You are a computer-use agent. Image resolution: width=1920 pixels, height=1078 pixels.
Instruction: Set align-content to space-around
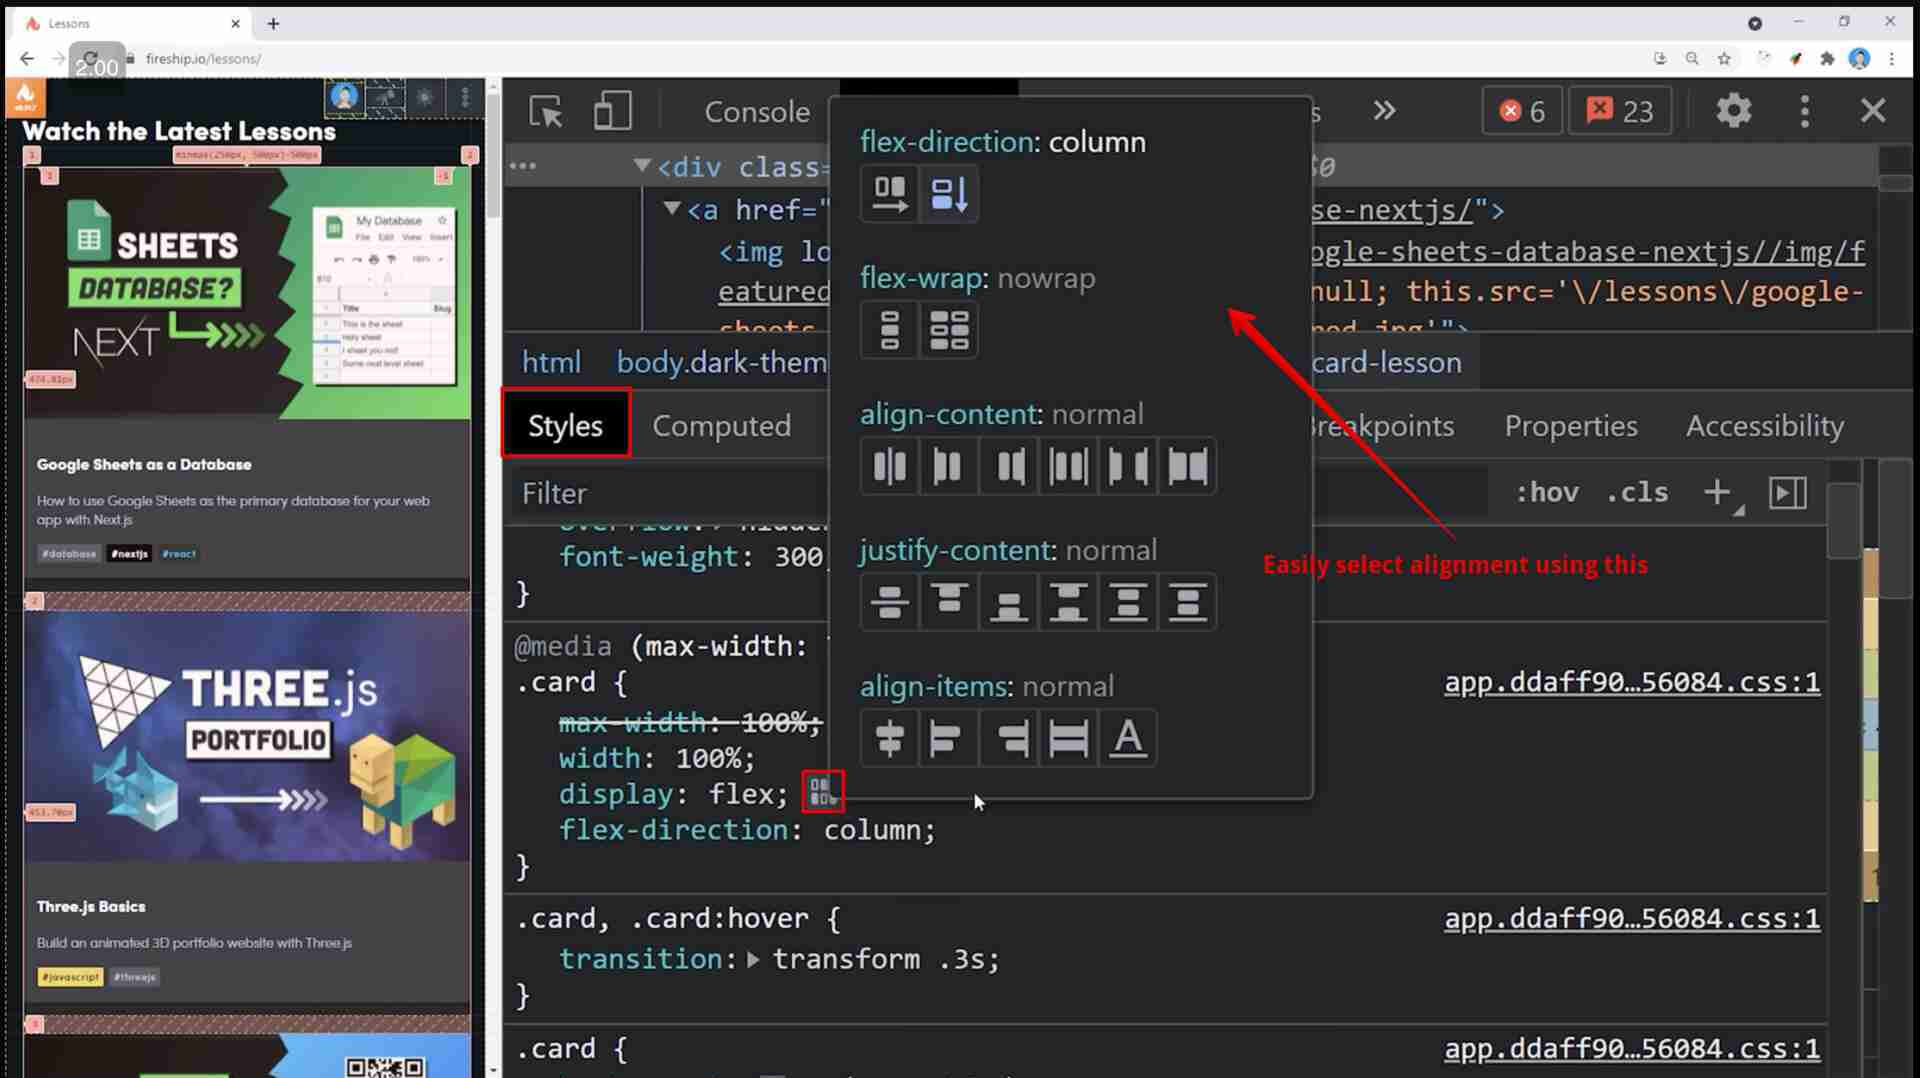click(x=1068, y=466)
